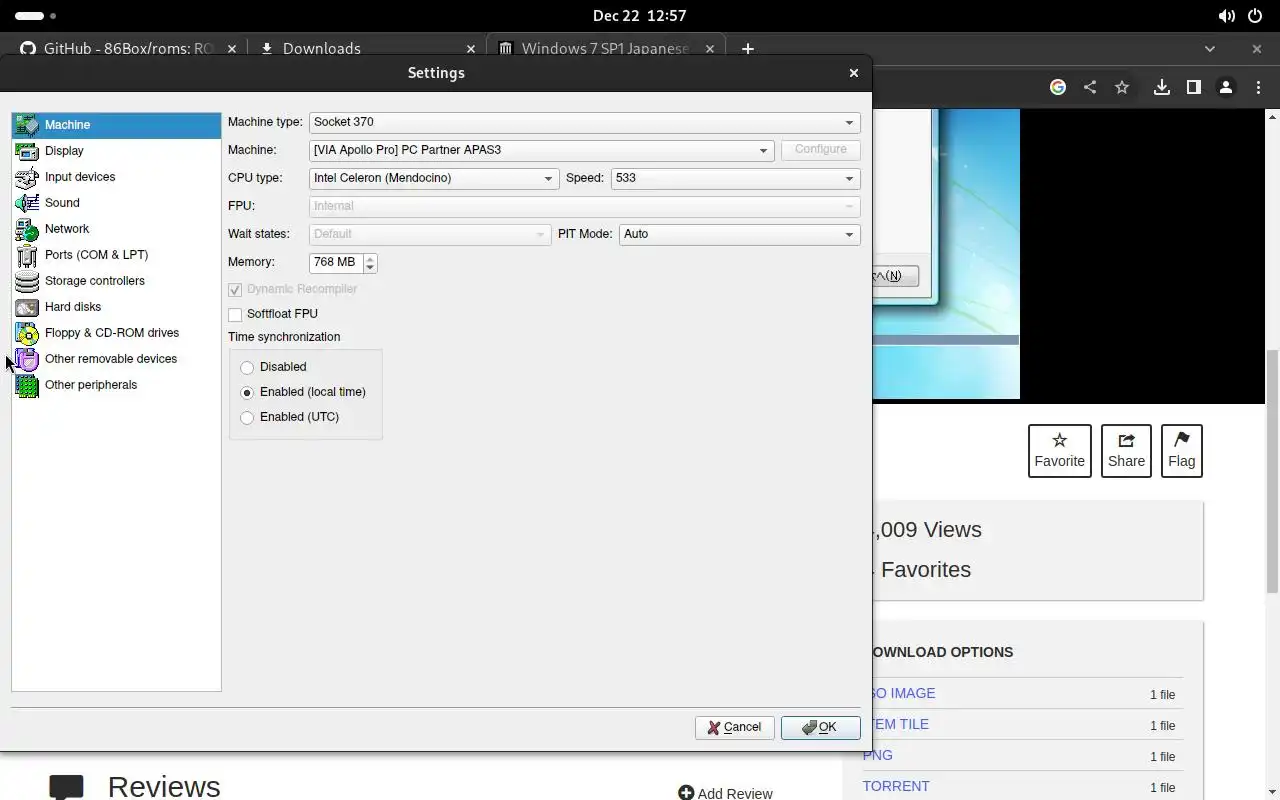The height and width of the screenshot is (800, 1280).
Task: Open a new browser tab
Action: pos(747,48)
